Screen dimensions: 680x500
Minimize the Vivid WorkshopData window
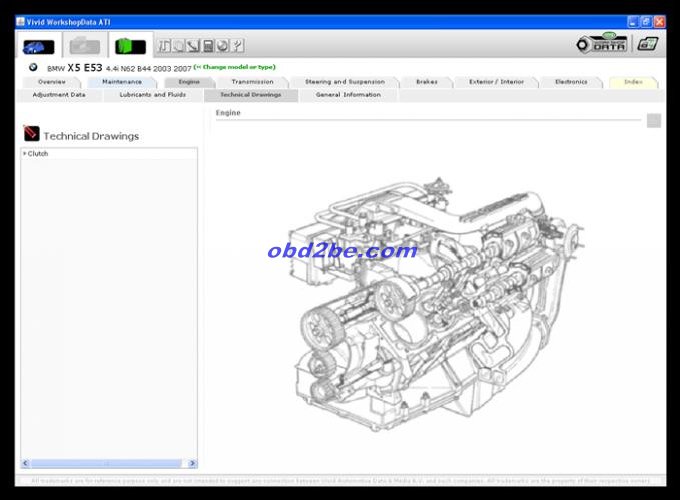(x=633, y=22)
